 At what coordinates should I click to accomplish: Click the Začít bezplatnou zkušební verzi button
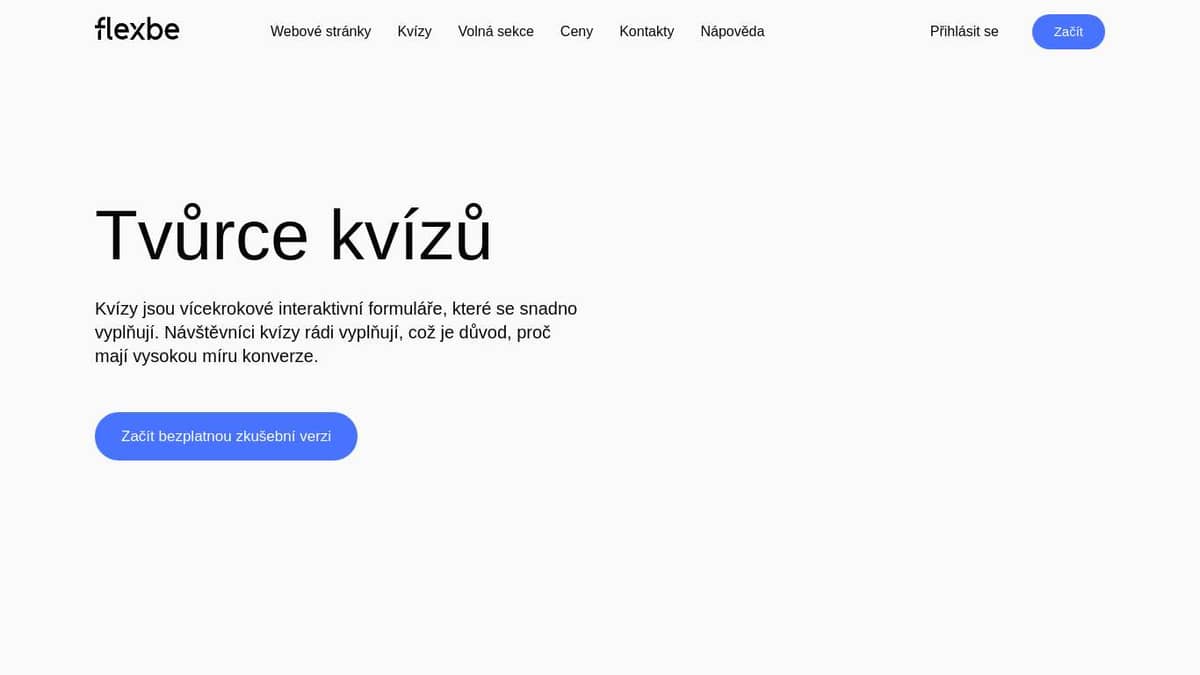226,436
